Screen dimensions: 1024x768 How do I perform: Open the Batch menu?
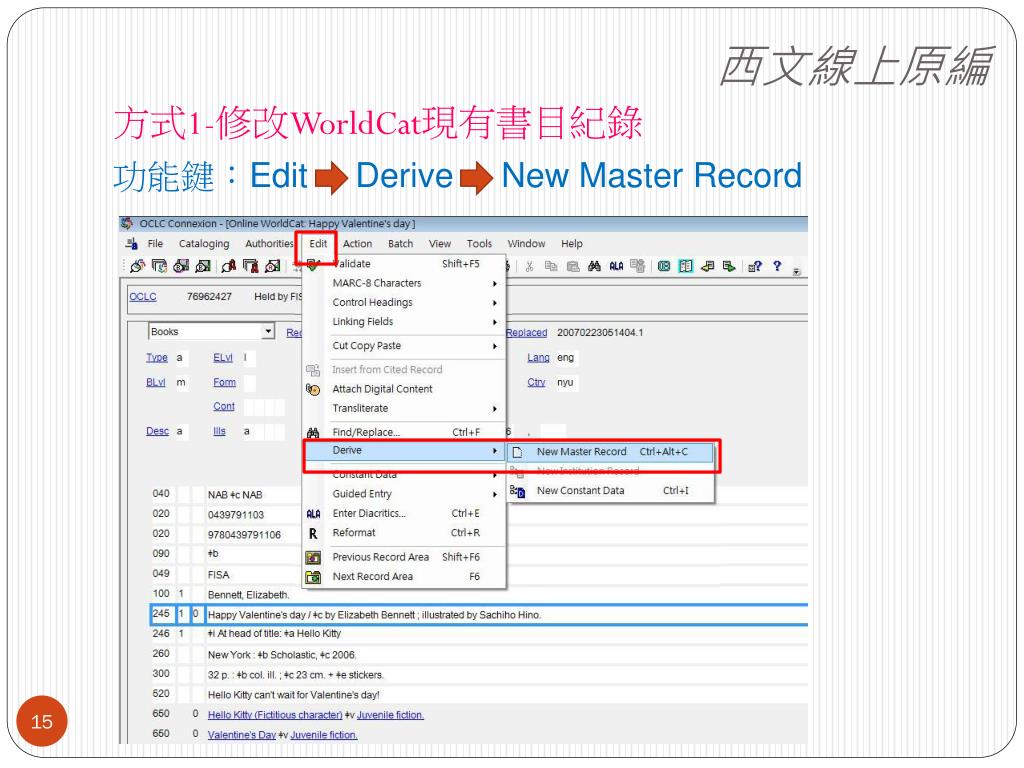coord(400,244)
